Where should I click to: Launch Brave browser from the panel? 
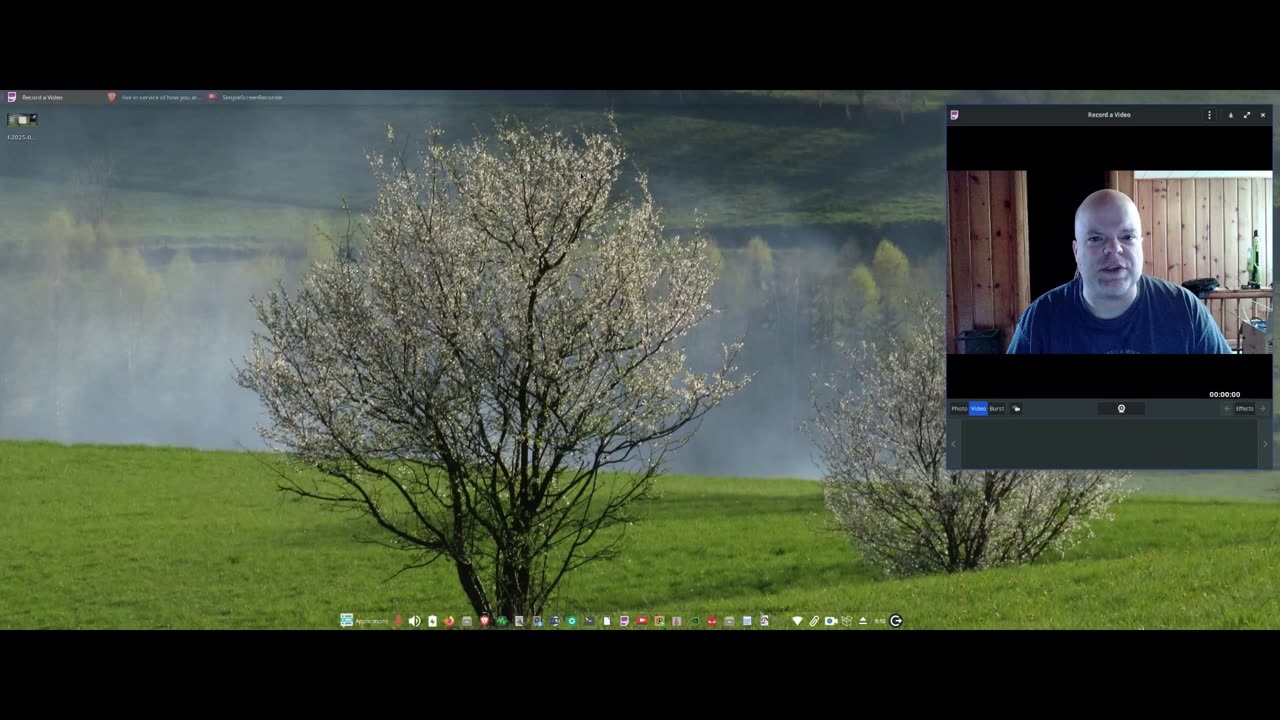tap(485, 621)
